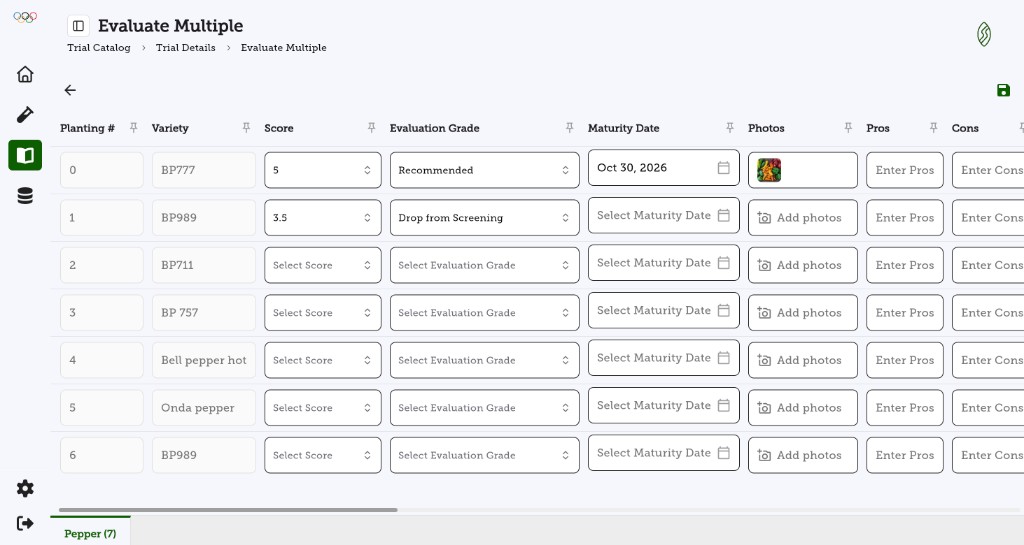Click the rings logo at top left
The height and width of the screenshot is (545, 1024).
25,18
